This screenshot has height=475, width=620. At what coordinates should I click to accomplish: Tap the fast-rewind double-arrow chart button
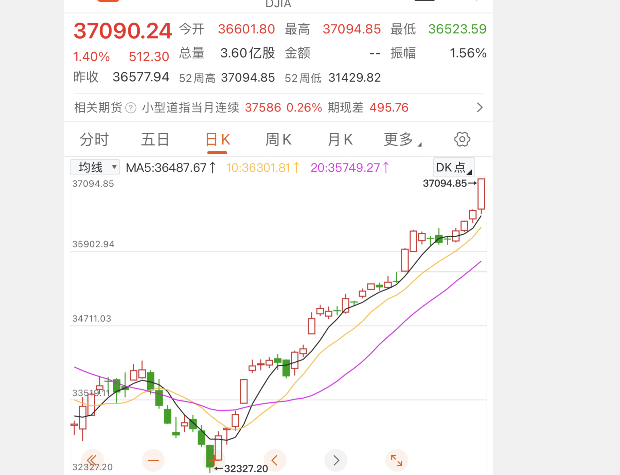coord(92,460)
